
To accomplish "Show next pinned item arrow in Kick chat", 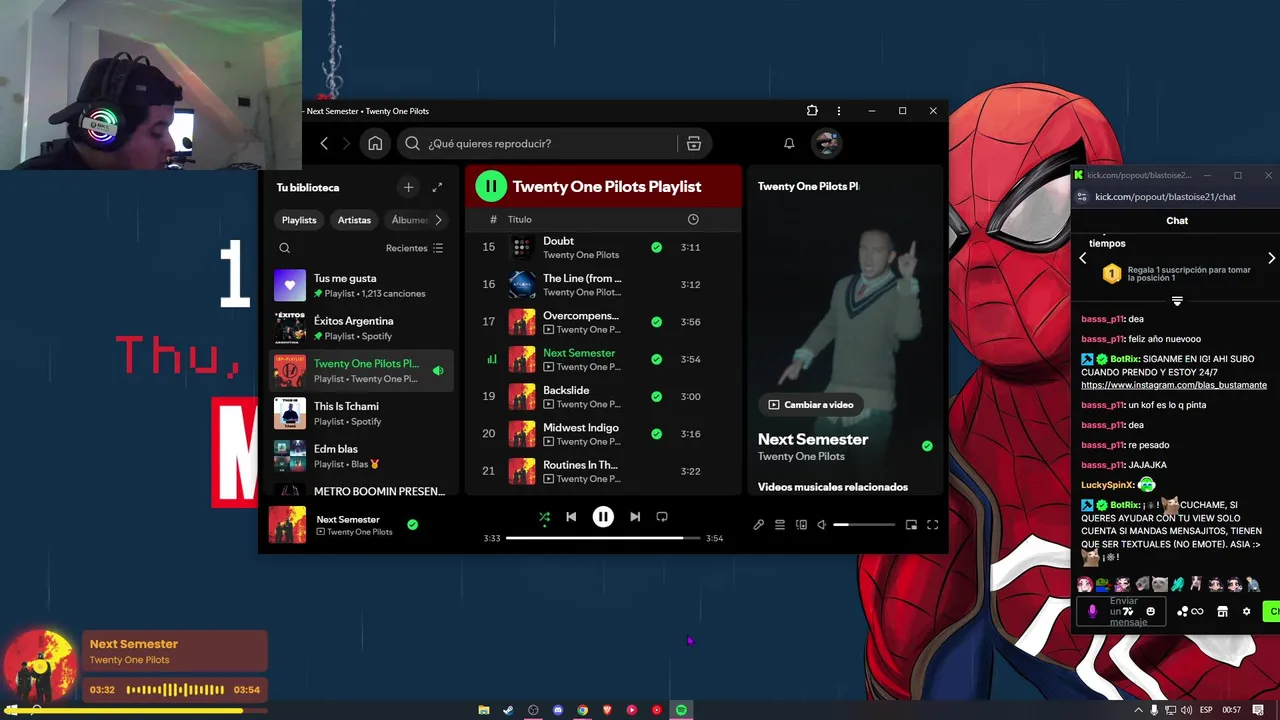I will [x=1271, y=258].
